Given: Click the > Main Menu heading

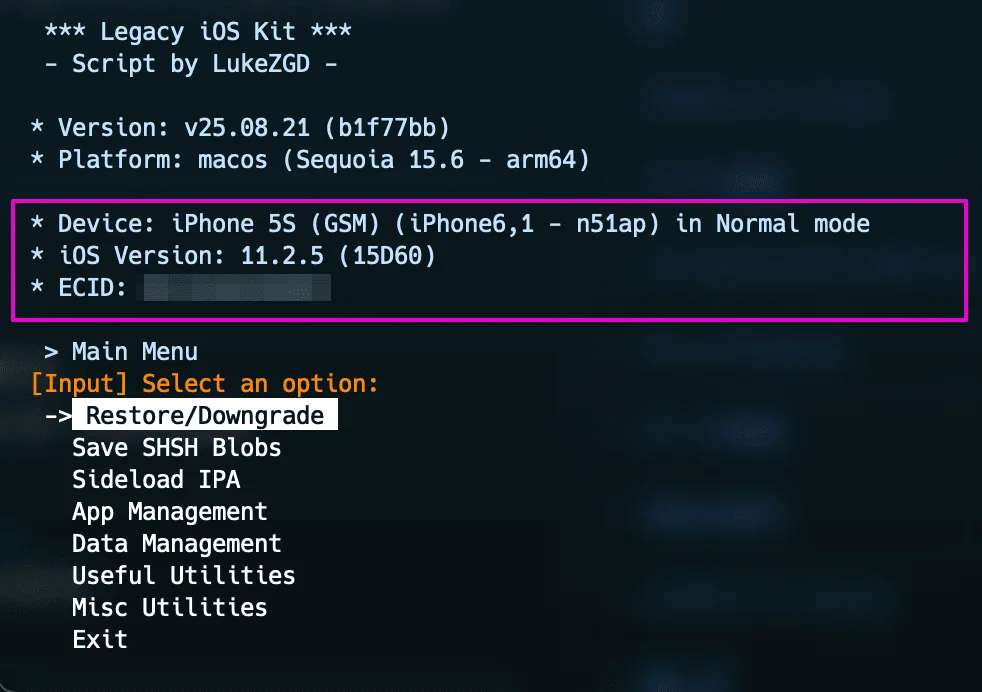Looking at the screenshot, I should point(121,352).
